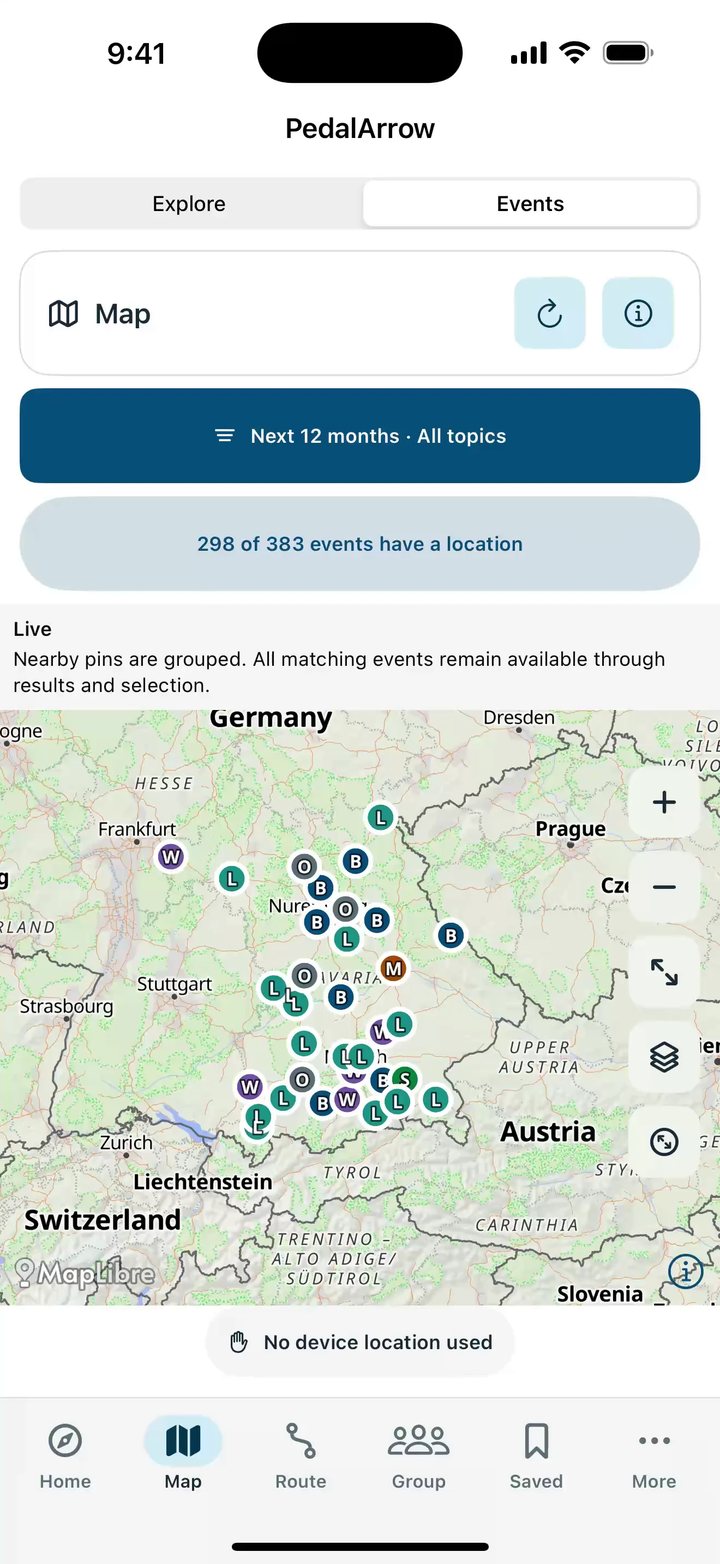Open the More tab

click(654, 1456)
